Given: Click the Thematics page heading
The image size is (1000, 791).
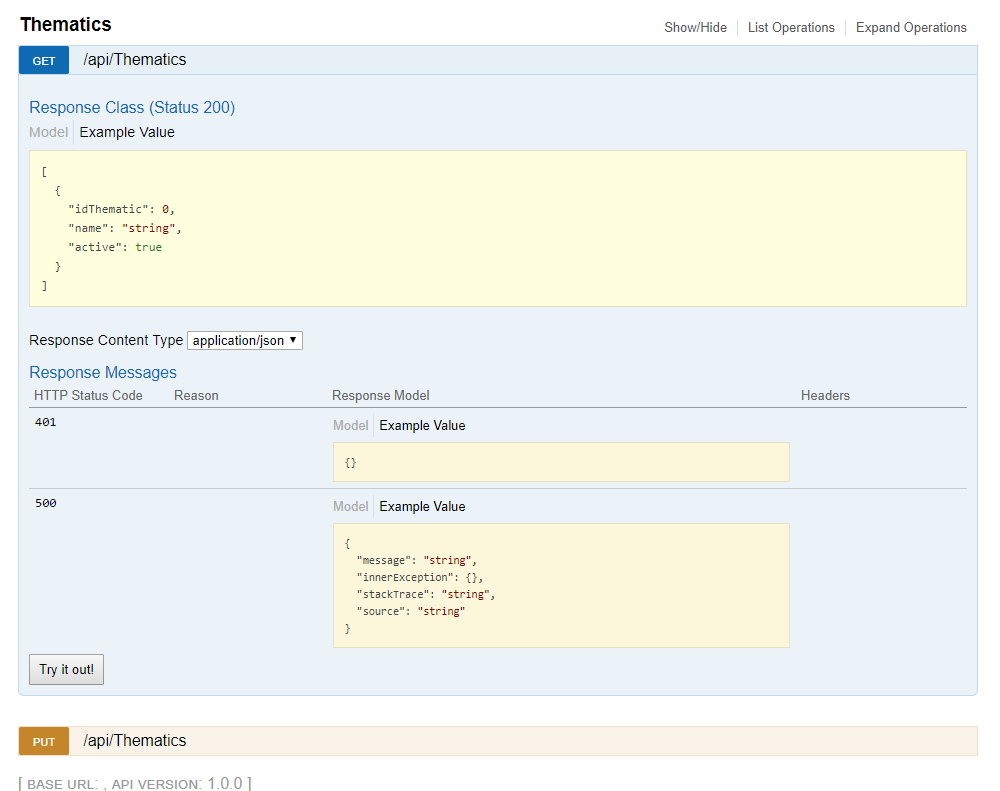Looking at the screenshot, I should pyautogui.click(x=65, y=24).
